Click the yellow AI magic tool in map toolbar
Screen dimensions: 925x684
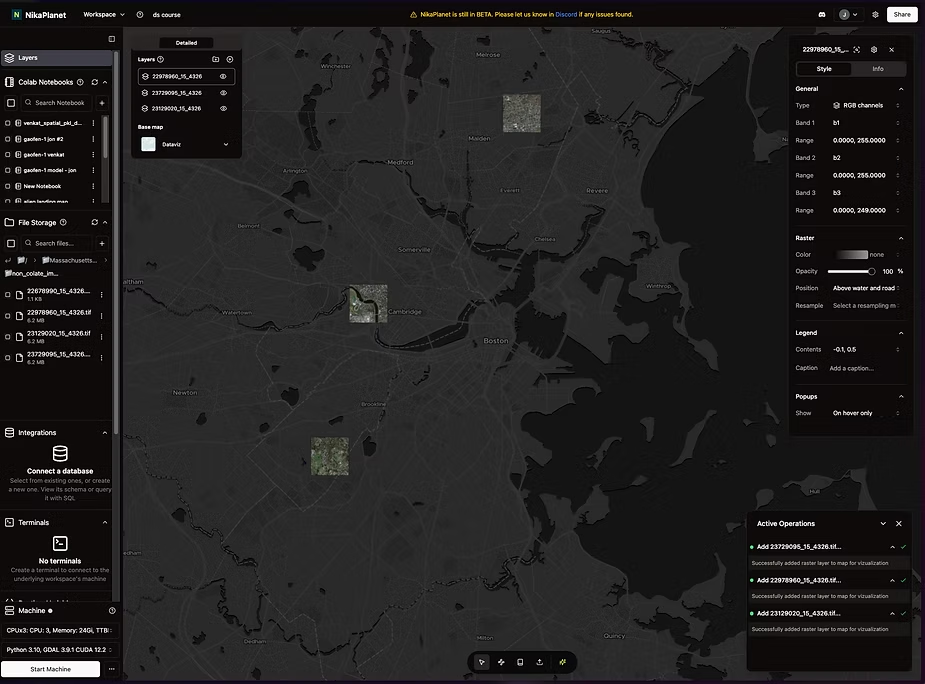[563, 662]
